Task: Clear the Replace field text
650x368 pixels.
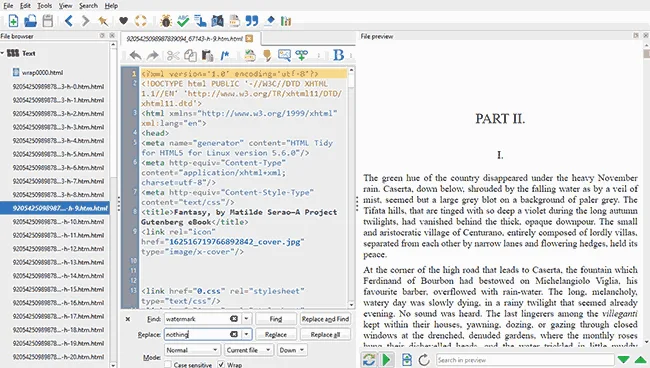Action: point(234,334)
